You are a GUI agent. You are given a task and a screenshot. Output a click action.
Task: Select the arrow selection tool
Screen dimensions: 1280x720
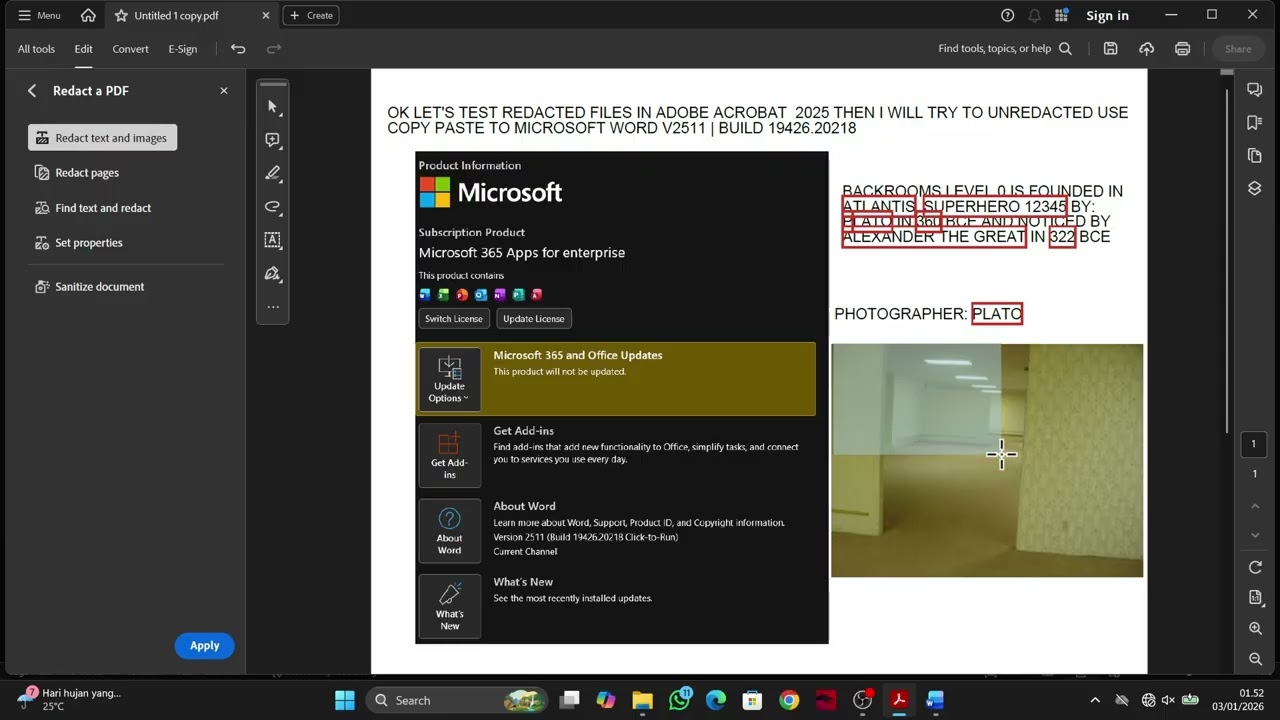pos(273,107)
